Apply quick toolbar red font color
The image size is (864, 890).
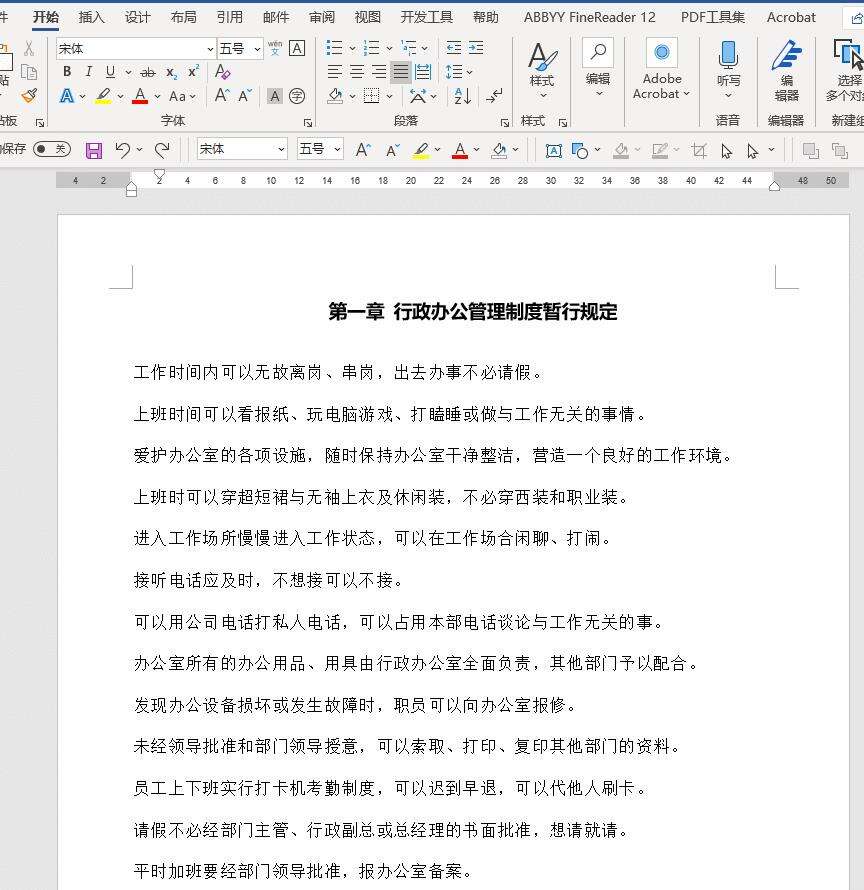[460, 150]
